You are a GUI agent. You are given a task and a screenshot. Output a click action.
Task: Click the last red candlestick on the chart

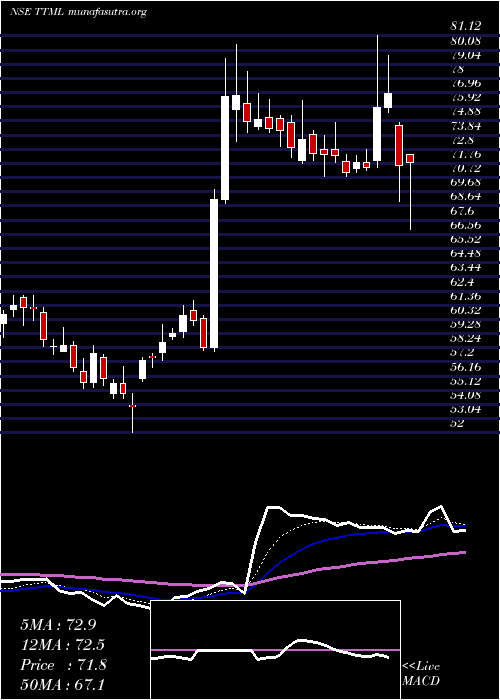[x=410, y=158]
